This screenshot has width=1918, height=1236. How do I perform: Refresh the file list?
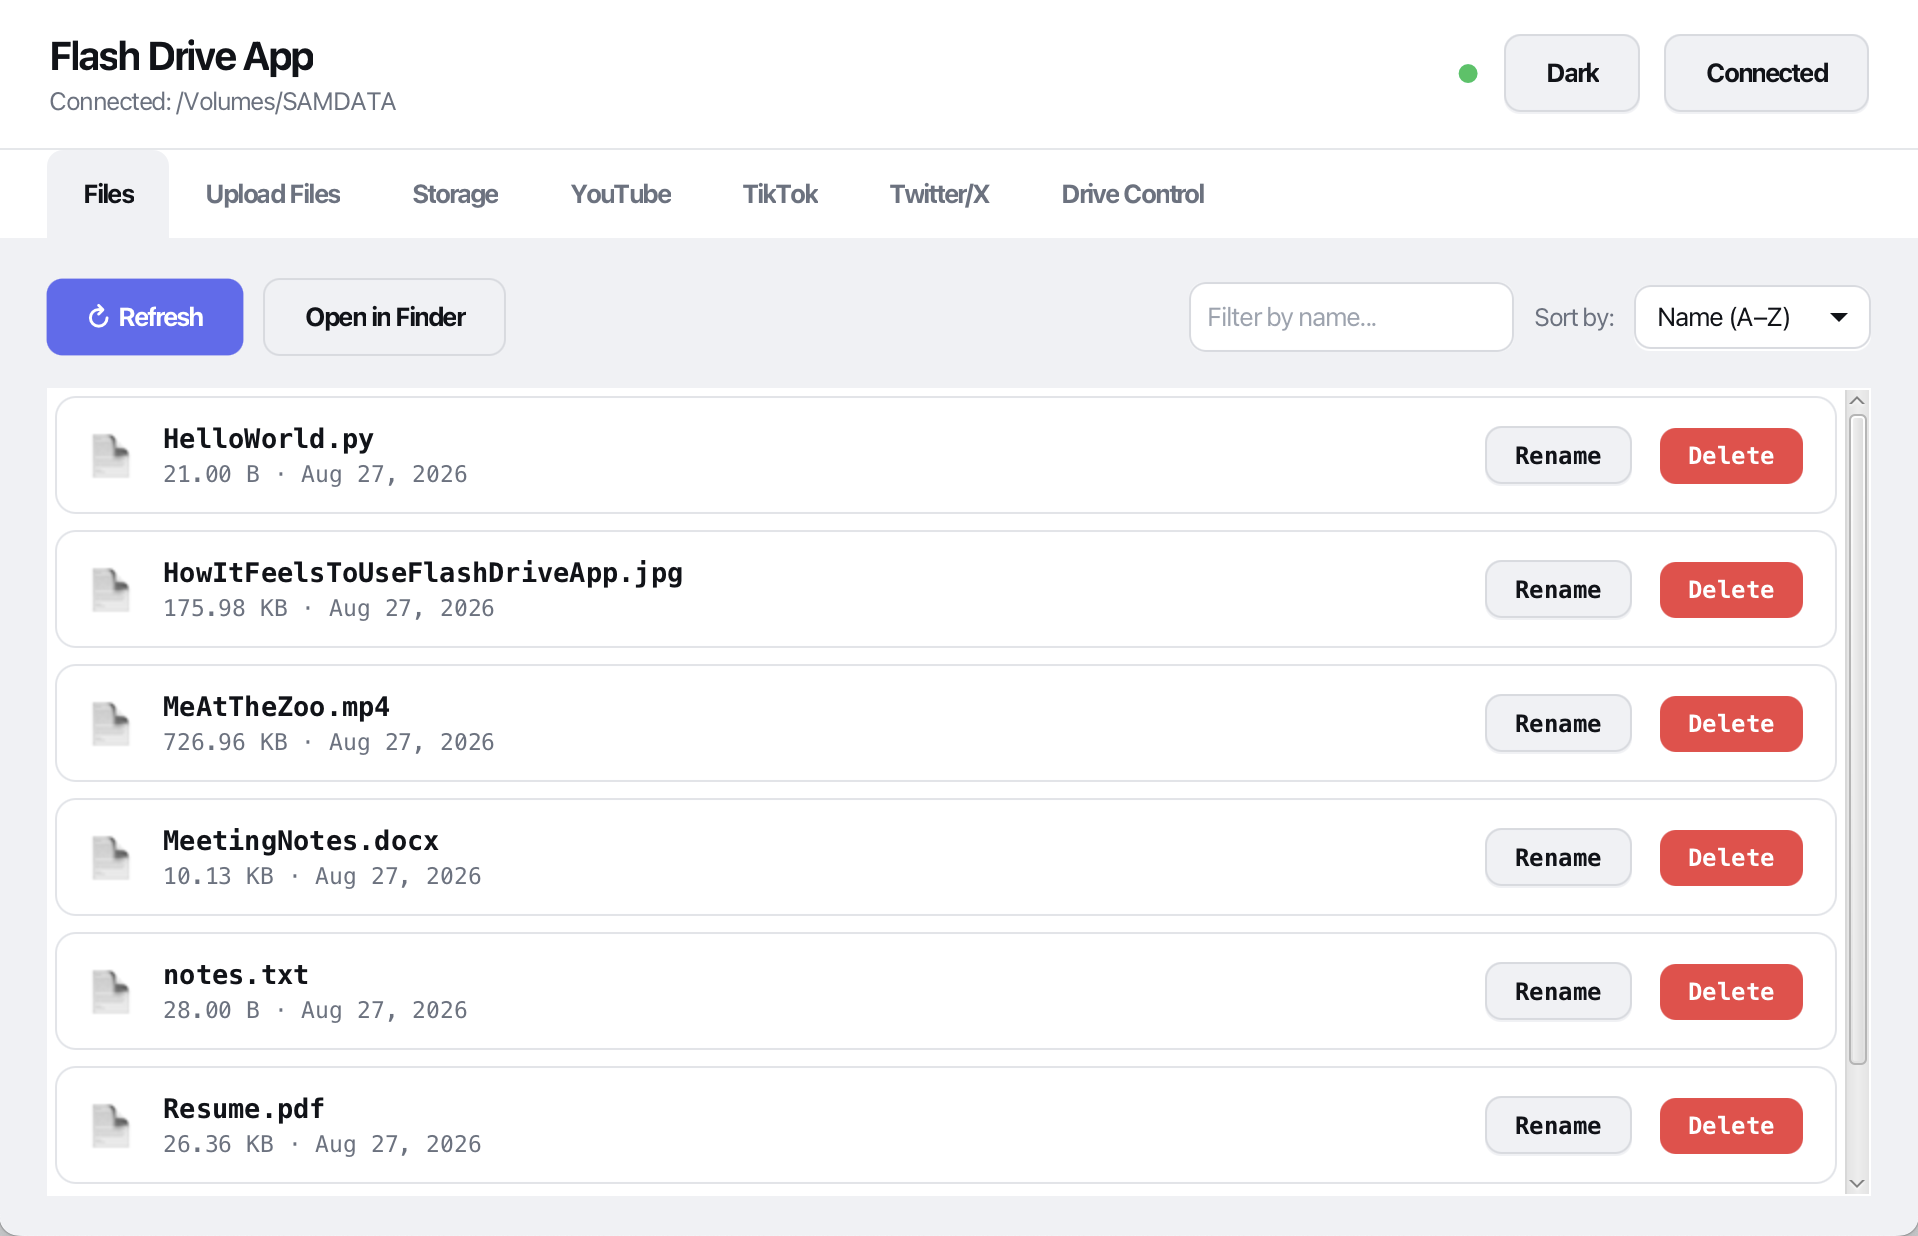click(x=145, y=317)
